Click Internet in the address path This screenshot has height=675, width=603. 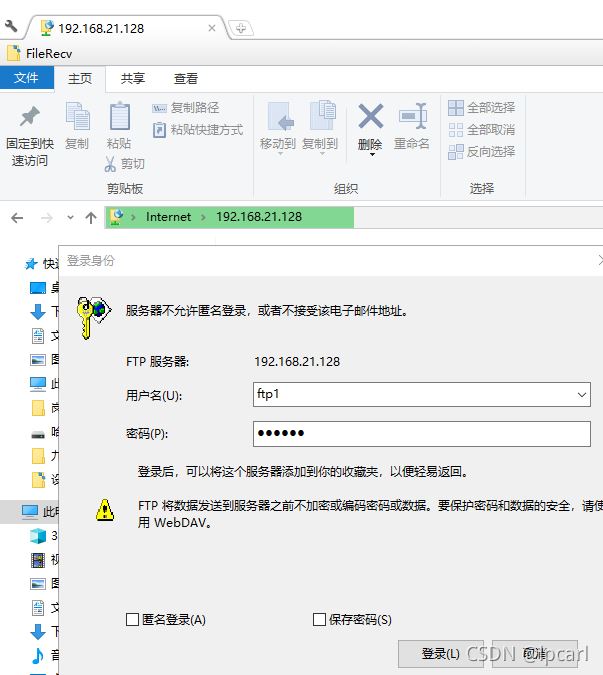tap(168, 217)
